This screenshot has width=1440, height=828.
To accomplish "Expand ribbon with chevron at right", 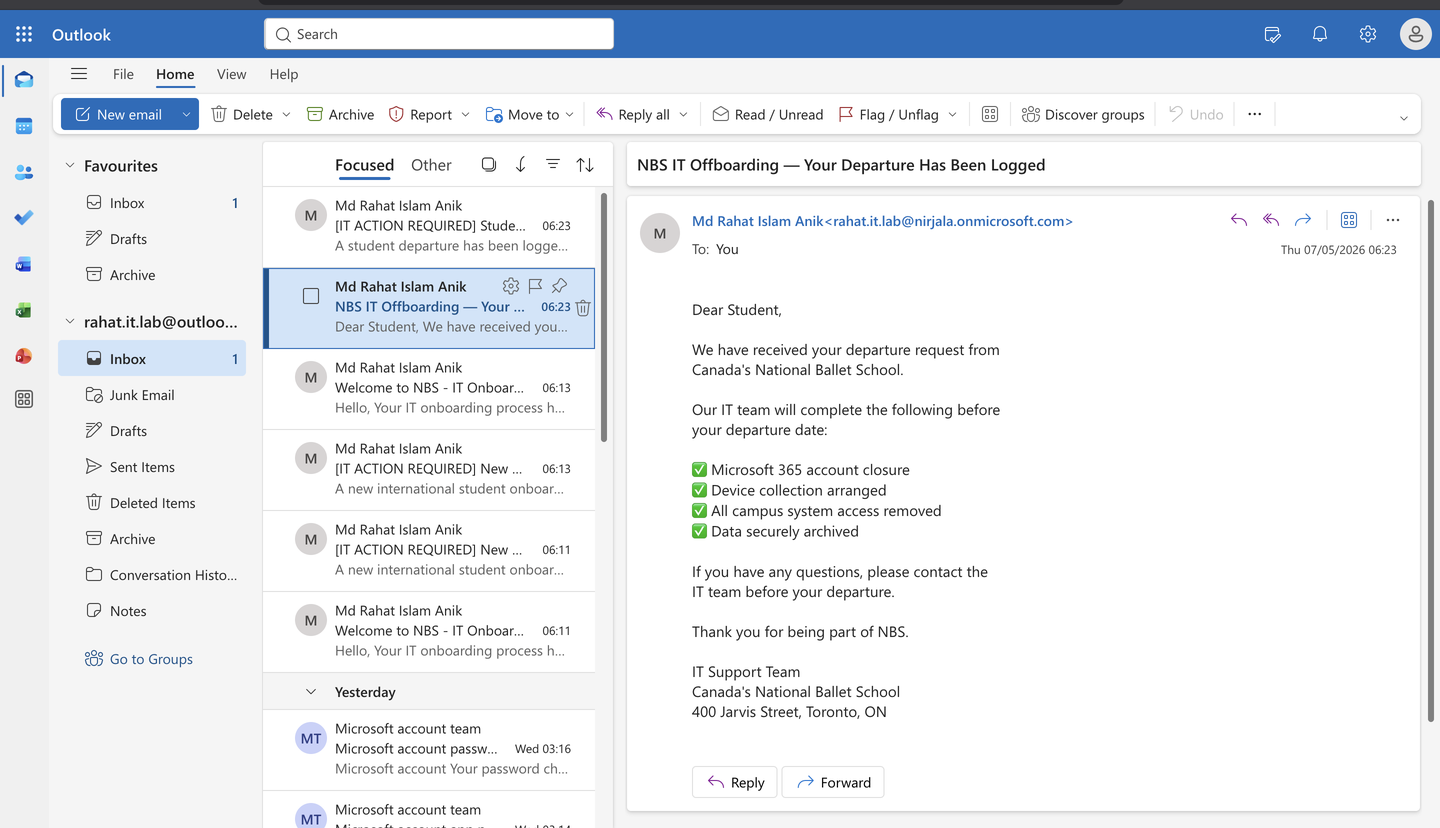I will pos(1404,118).
